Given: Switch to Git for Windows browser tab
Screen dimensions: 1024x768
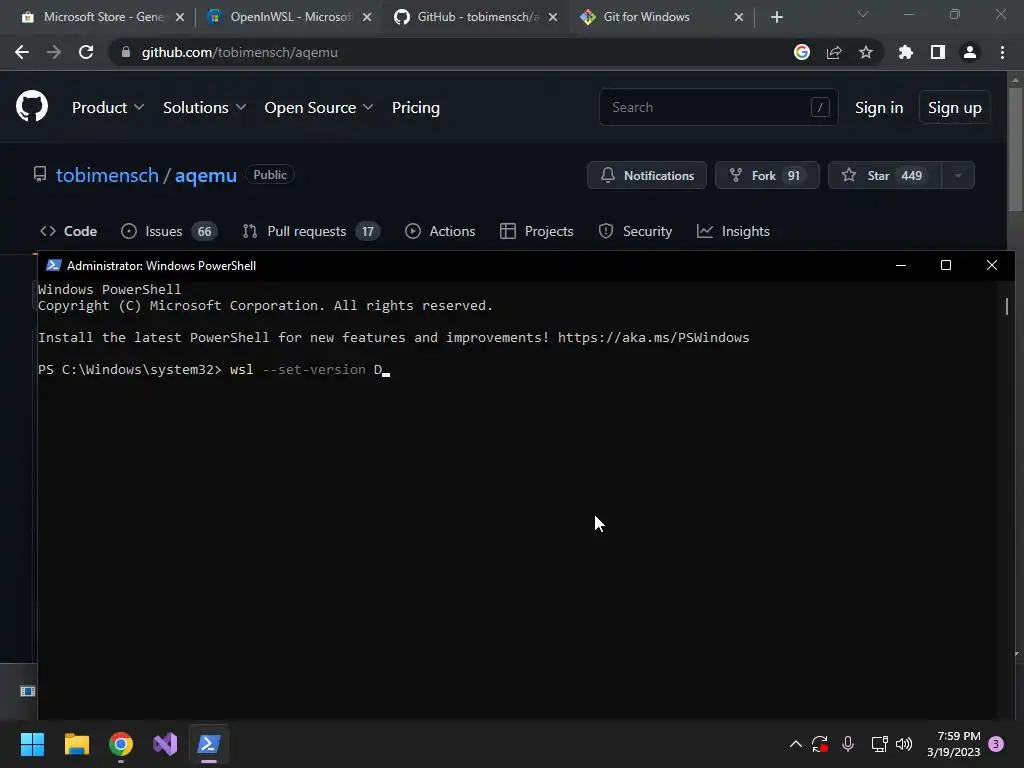Looking at the screenshot, I should (x=660, y=18).
